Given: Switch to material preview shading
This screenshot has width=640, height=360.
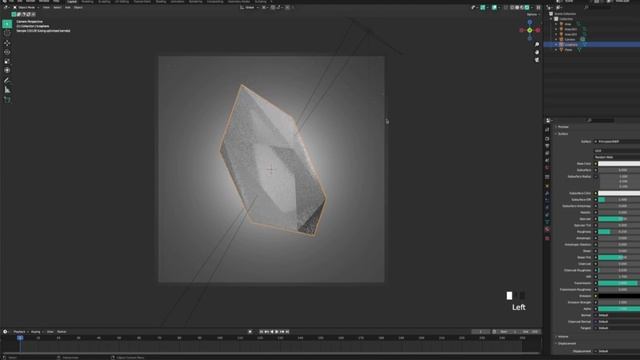Looking at the screenshot, I should pyautogui.click(x=522, y=7).
